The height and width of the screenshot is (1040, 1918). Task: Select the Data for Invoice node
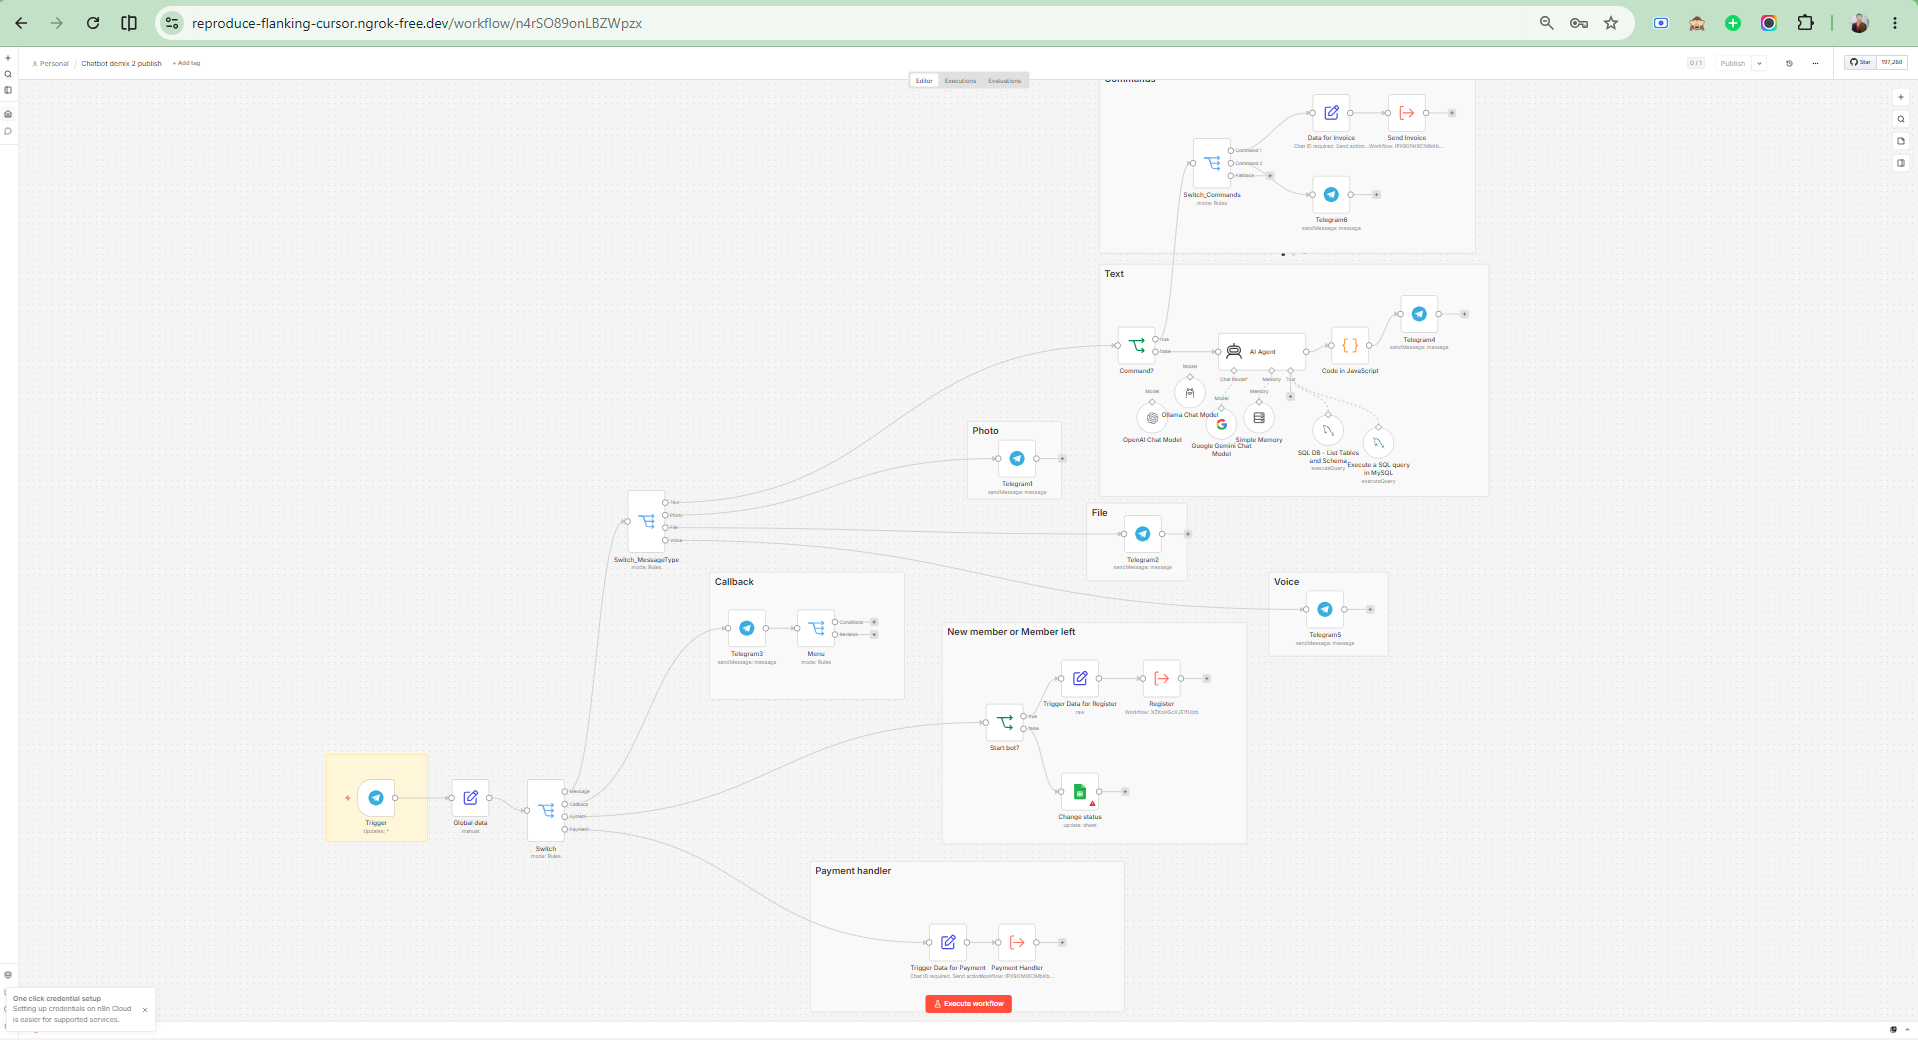pyautogui.click(x=1331, y=113)
